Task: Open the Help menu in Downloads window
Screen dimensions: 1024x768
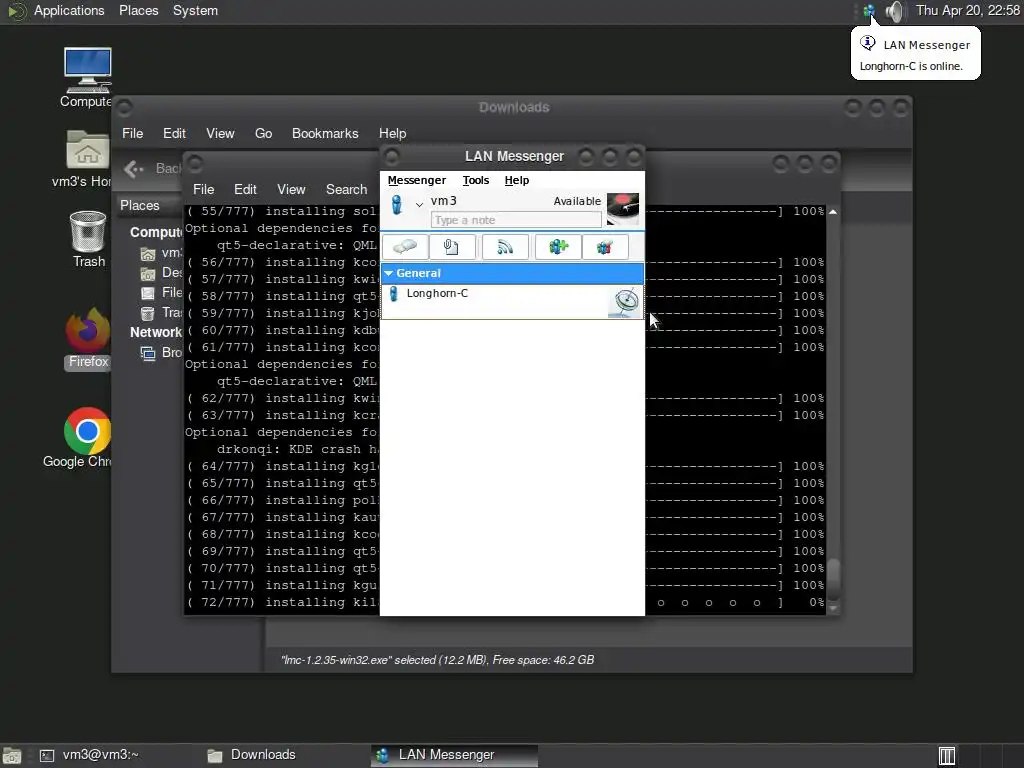Action: tap(392, 133)
